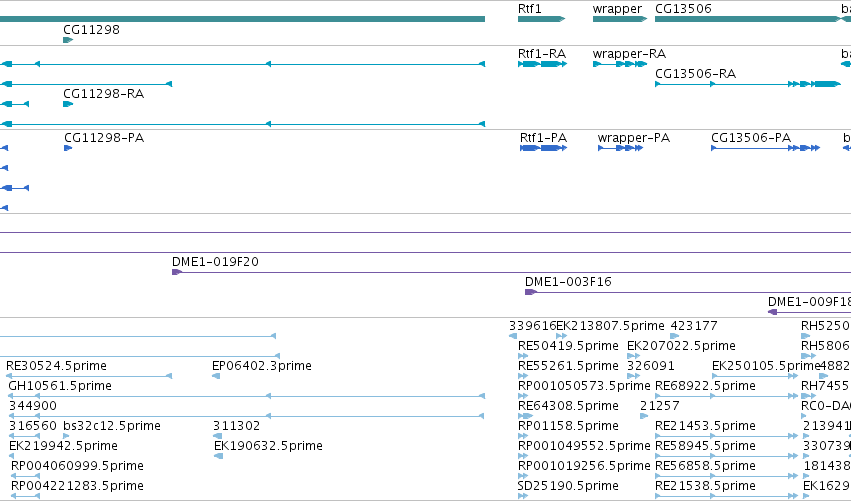The image size is (851, 501).
Task: Select the 423177 EST label
Action: click(x=694, y=326)
